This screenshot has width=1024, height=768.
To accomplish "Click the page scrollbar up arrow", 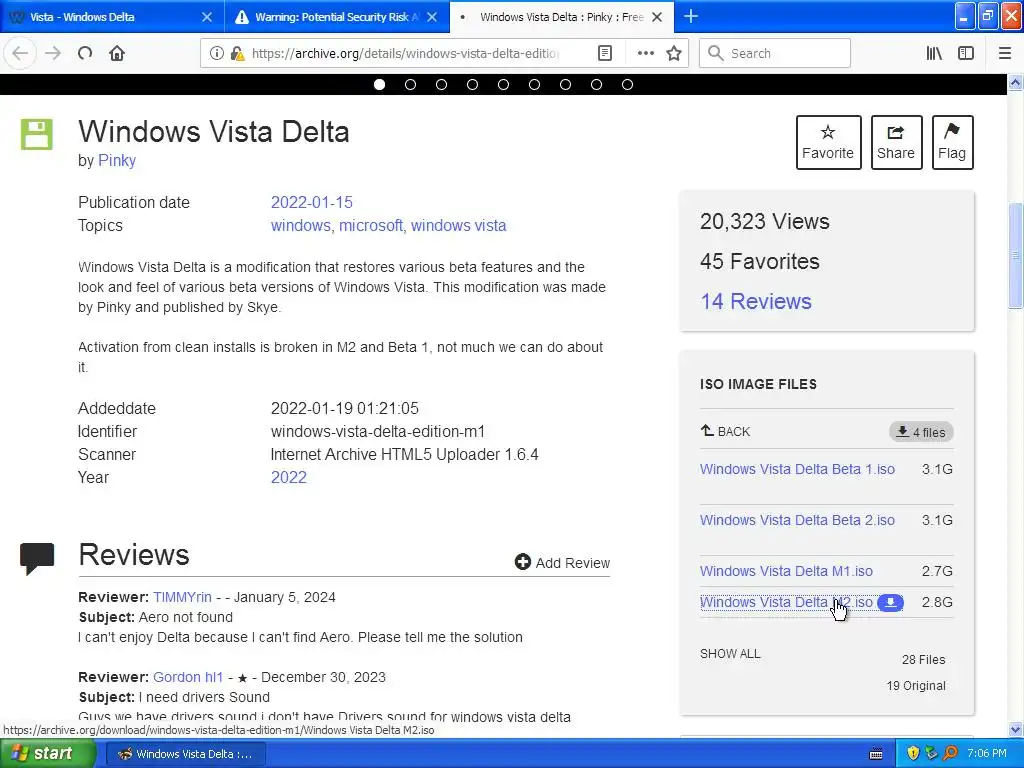I will point(1015,82).
